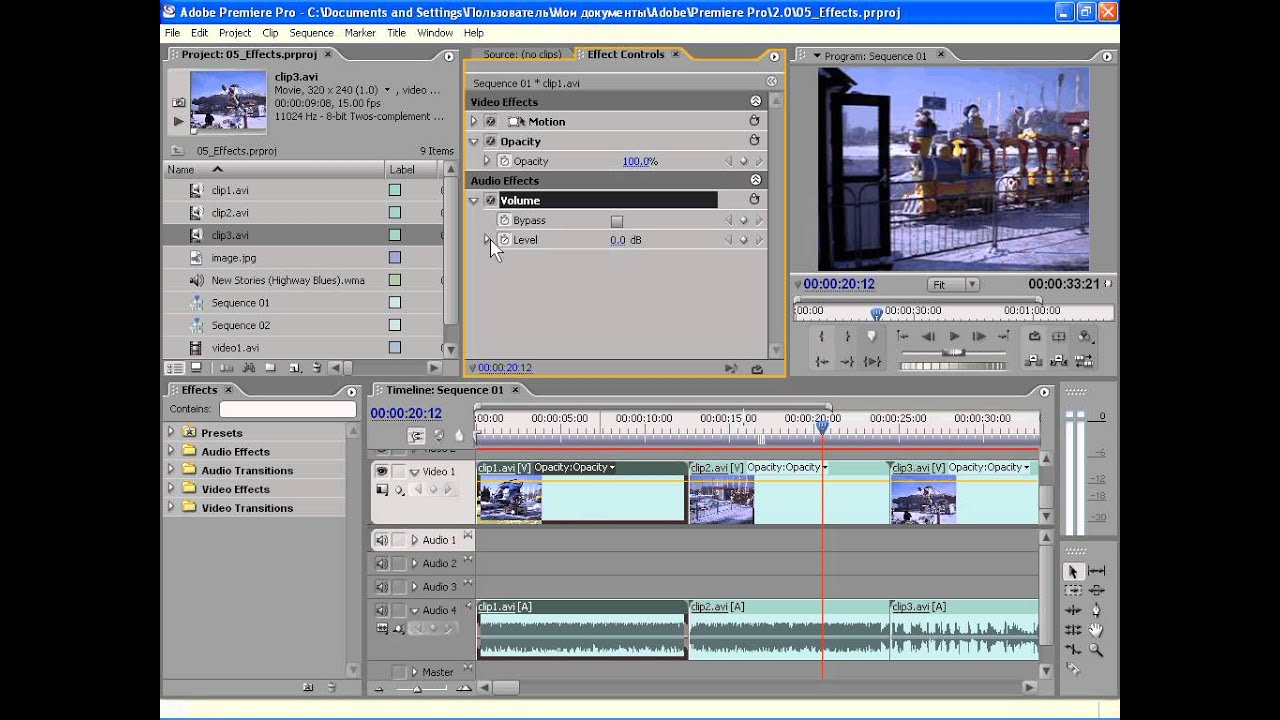This screenshot has width=1280, height=720.
Task: Click the Contains search field in Effects
Action: click(x=287, y=409)
